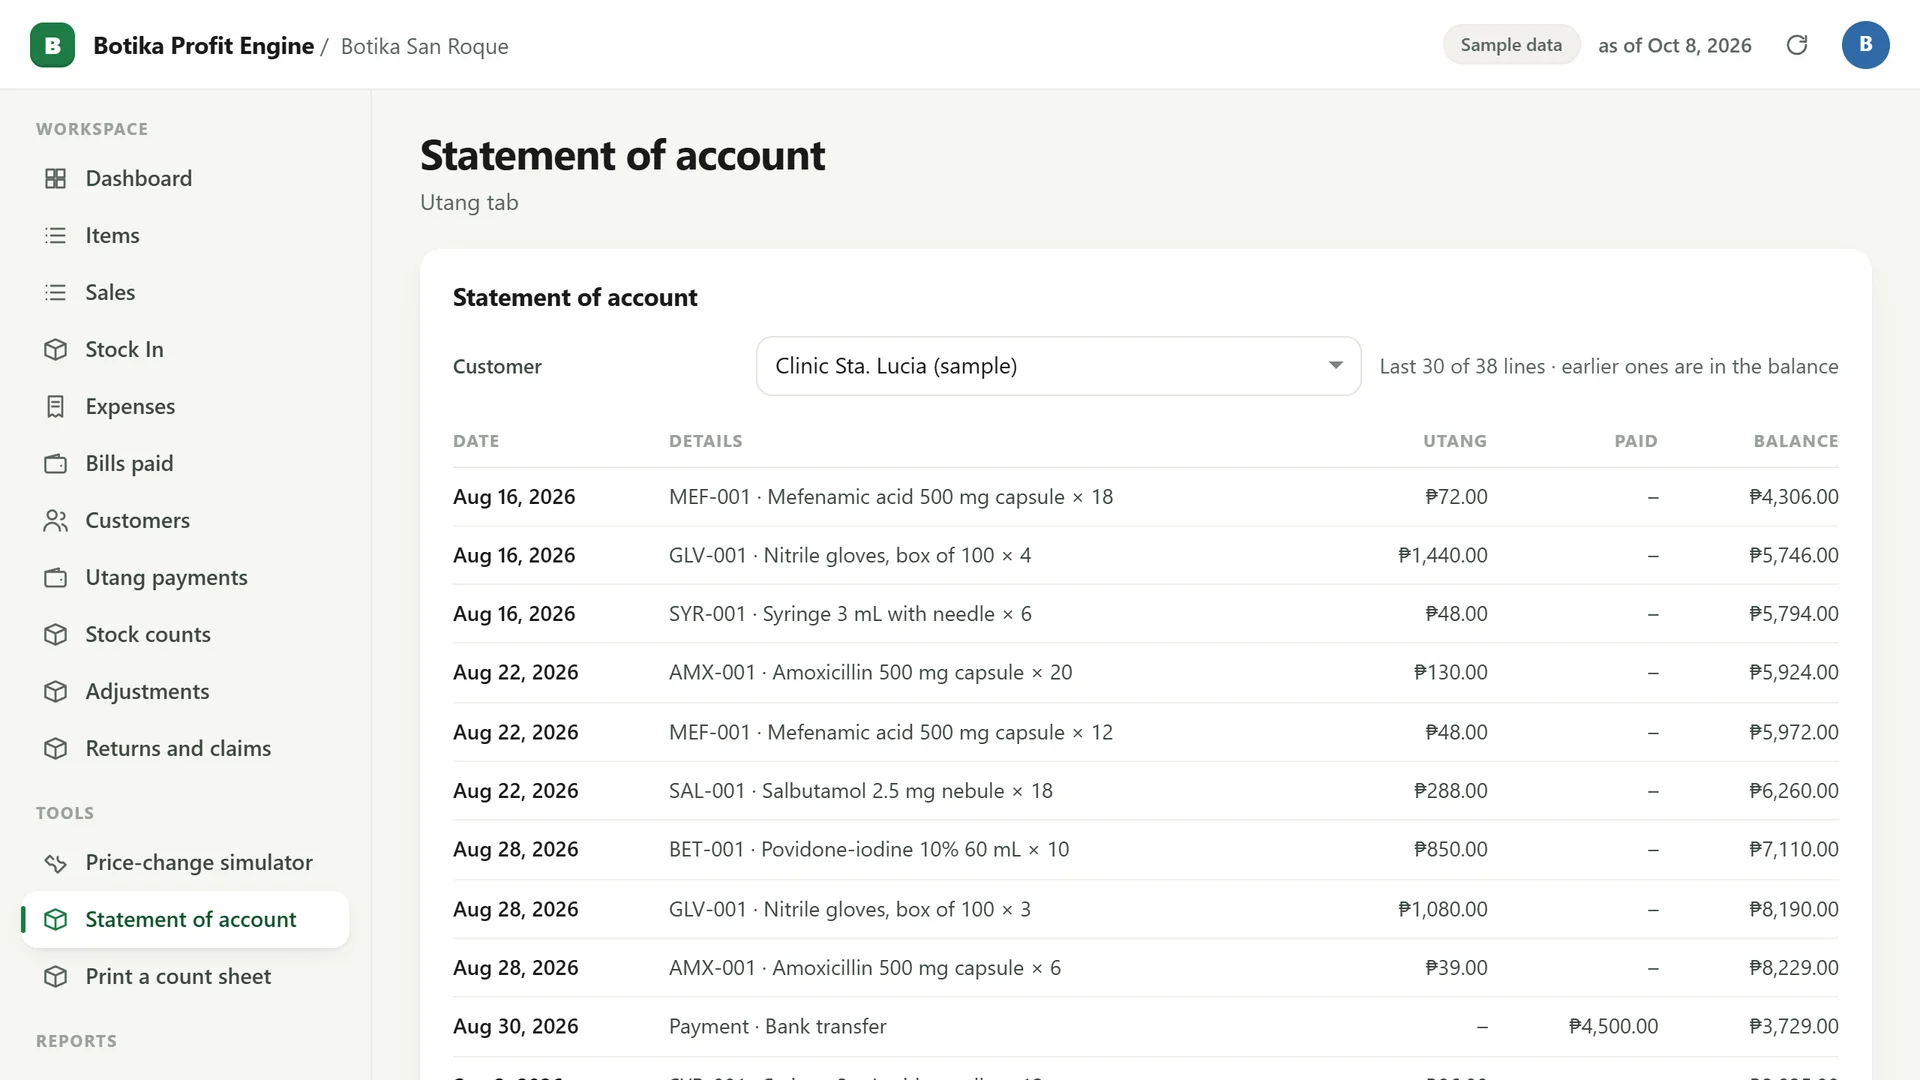Click the ₱3,729.00 balance value
This screenshot has width=1920, height=1080.
1793,1026
